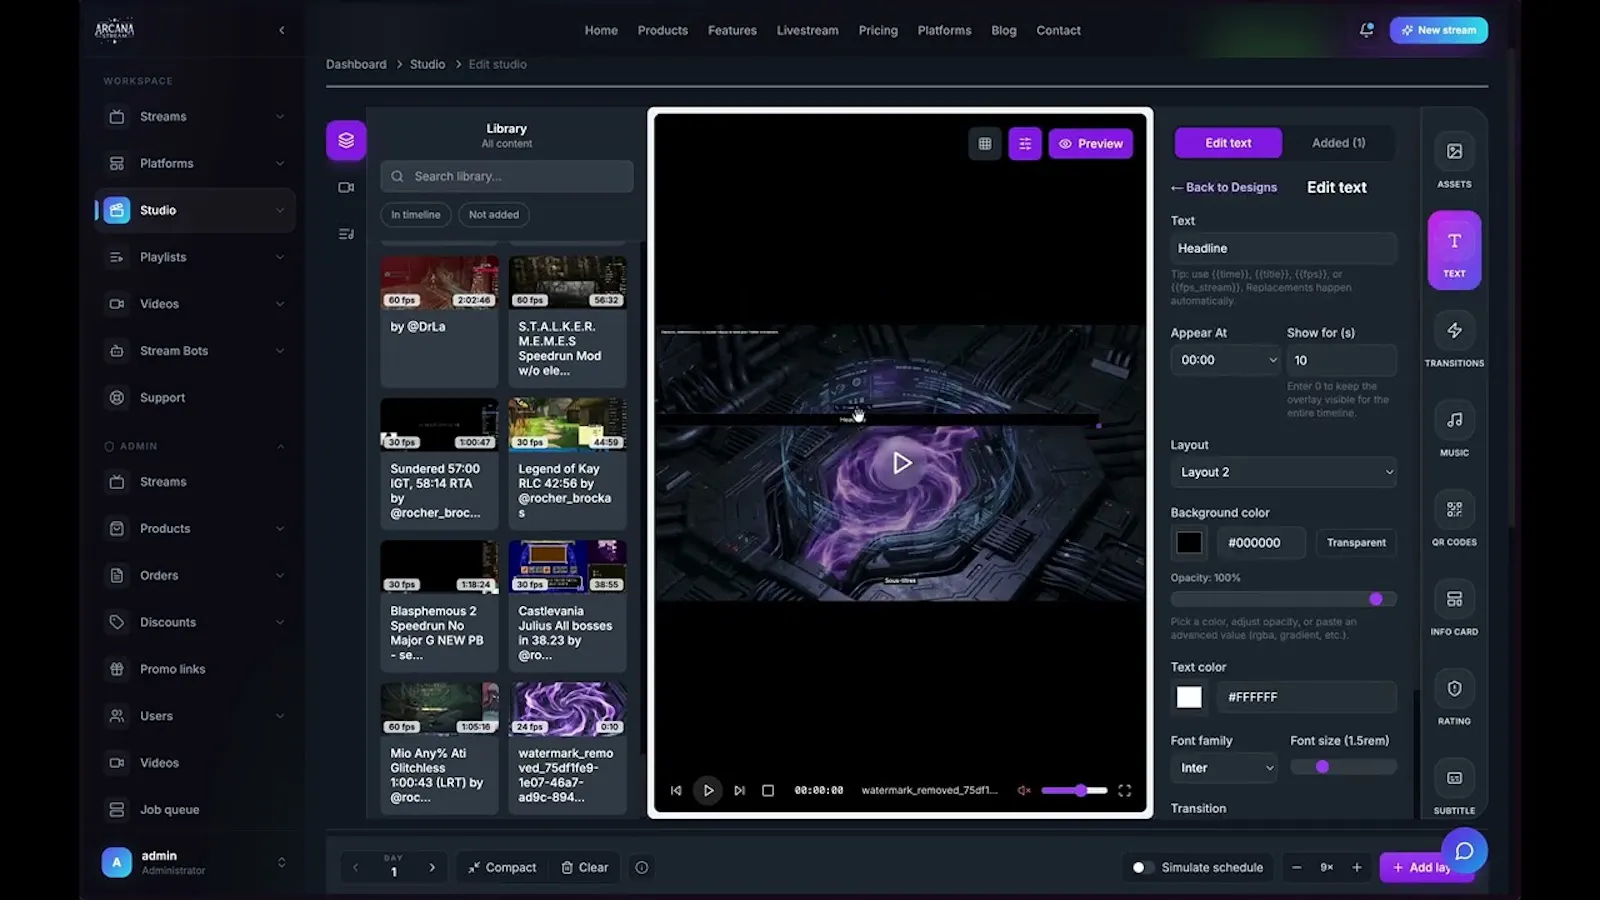Open the Assets panel icon
The width and height of the screenshot is (1600, 900).
[x=1454, y=152]
